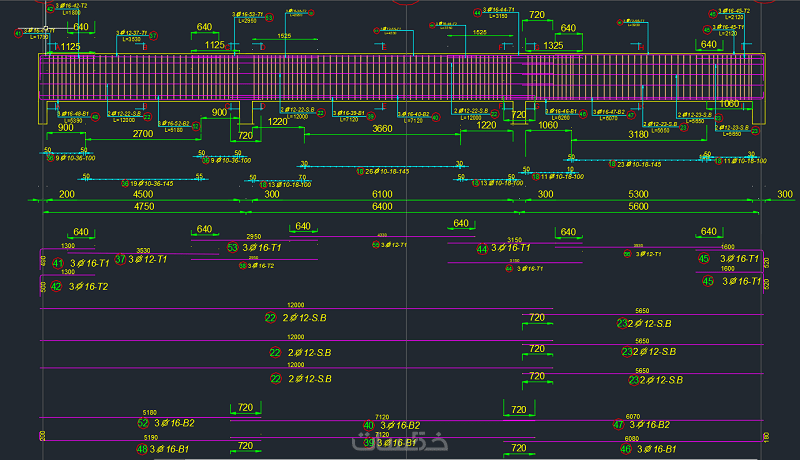Viewport: 800px width, 460px height.
Task: Select the "2700" dimension under the left span
Action: coord(143,134)
